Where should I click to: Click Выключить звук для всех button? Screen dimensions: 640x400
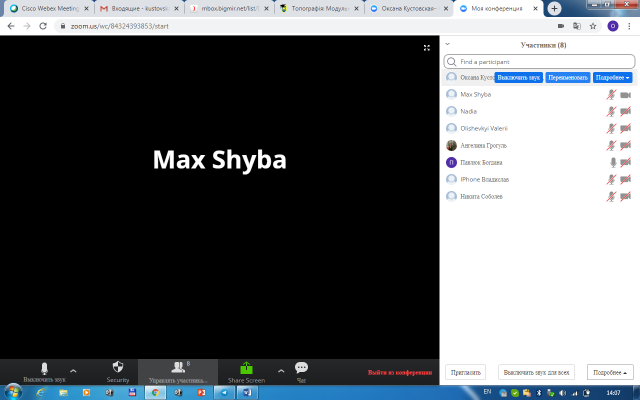pyautogui.click(x=536, y=372)
